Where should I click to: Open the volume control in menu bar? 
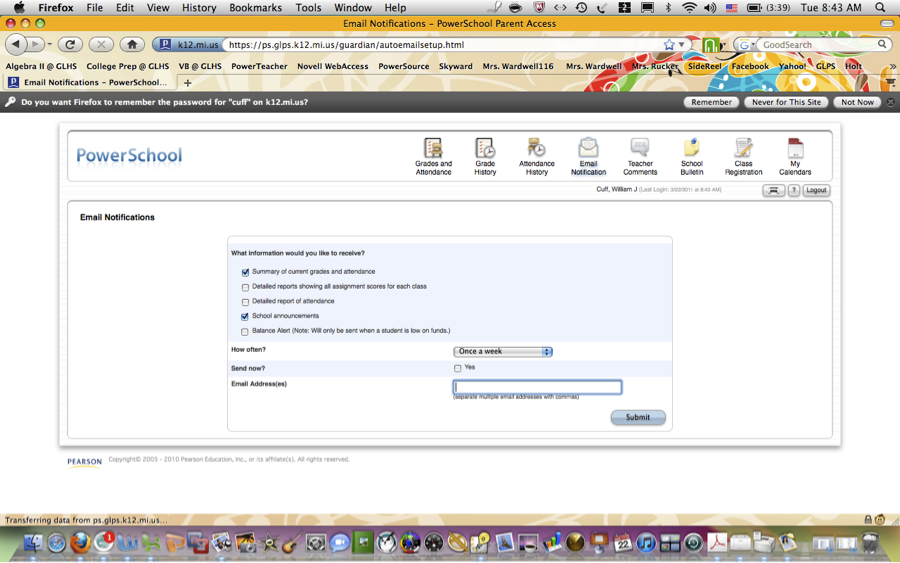[x=710, y=7]
